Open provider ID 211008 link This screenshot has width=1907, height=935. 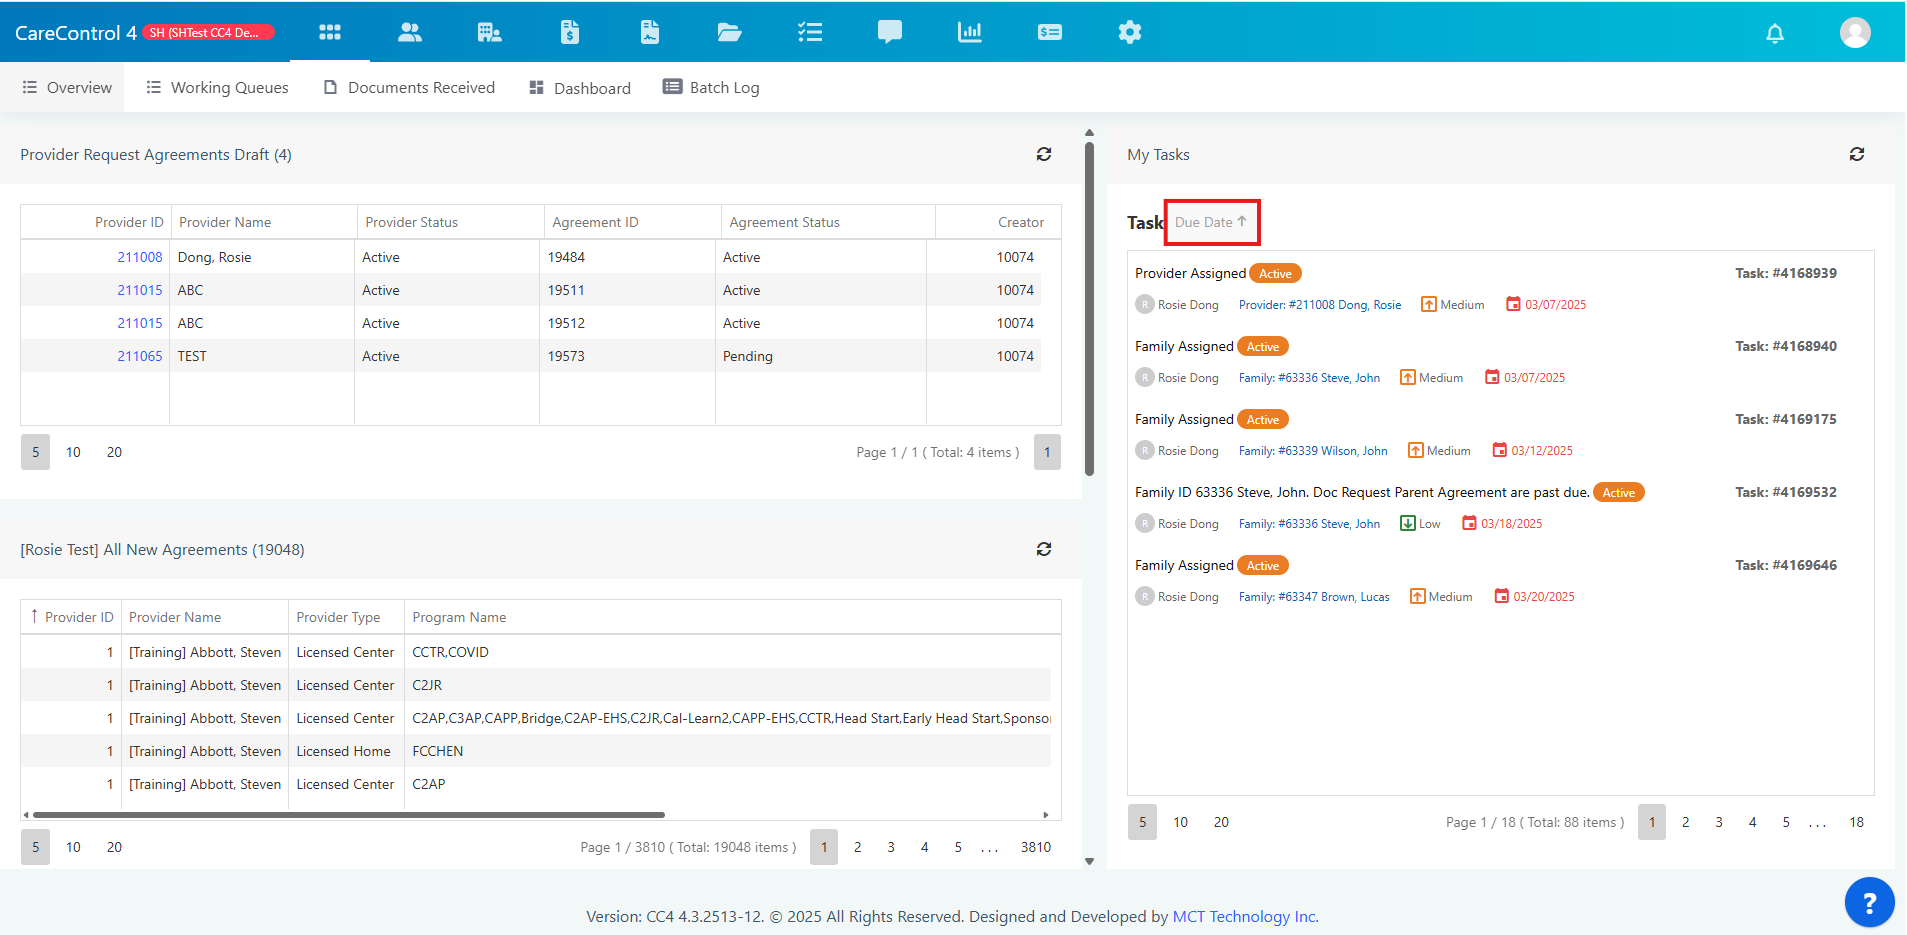click(140, 257)
